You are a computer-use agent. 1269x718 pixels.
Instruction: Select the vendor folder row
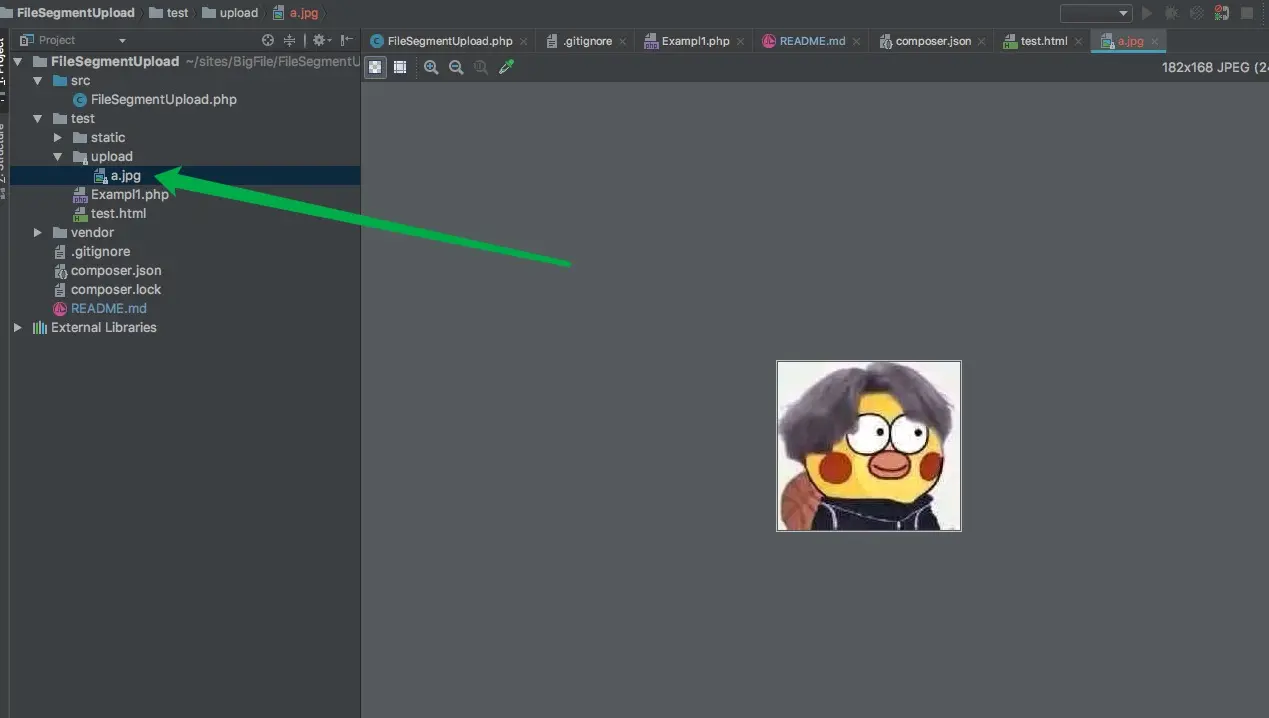(185, 232)
